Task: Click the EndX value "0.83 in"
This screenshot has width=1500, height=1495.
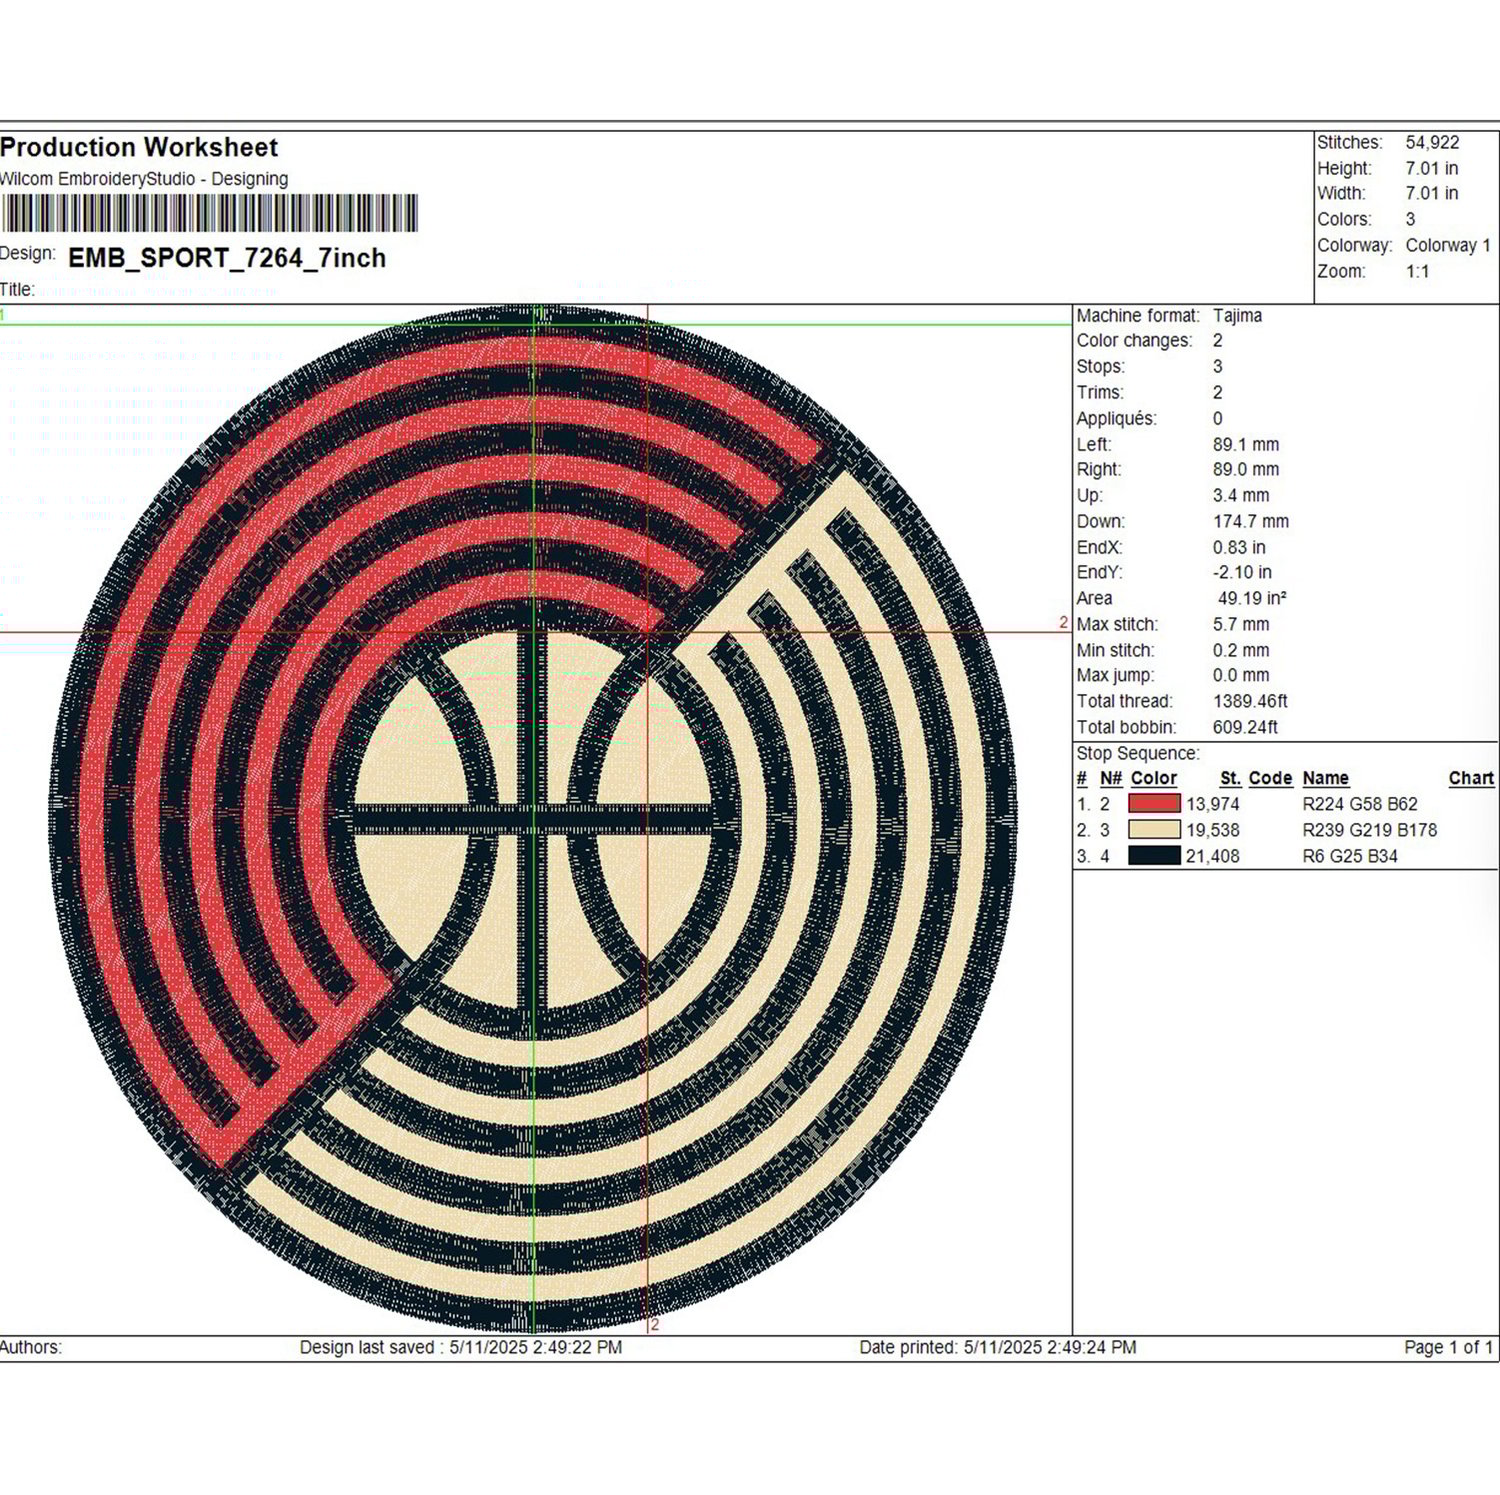Action: click(x=1239, y=547)
